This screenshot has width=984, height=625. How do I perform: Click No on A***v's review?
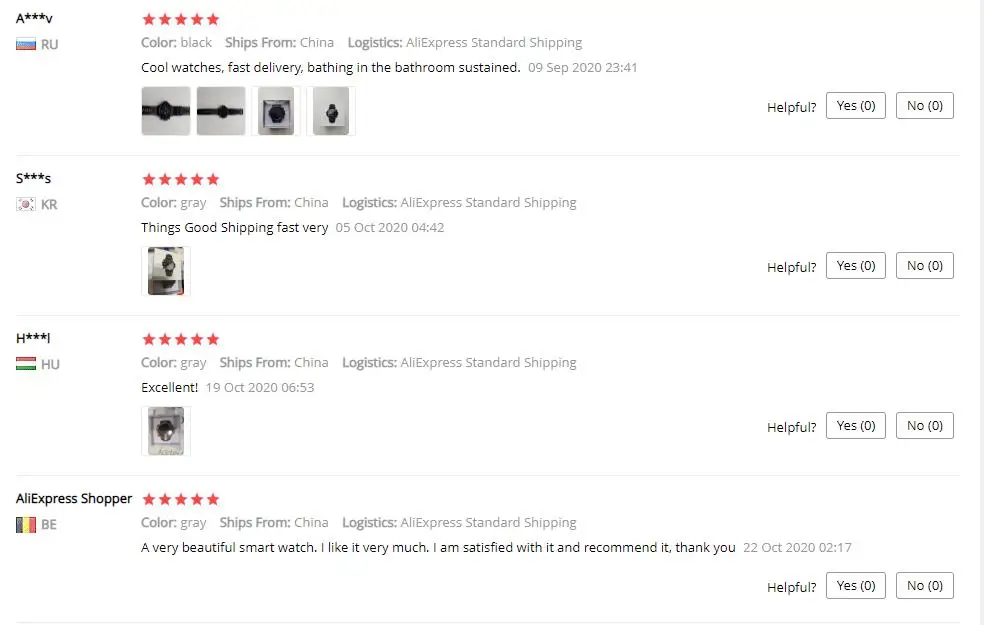click(925, 106)
